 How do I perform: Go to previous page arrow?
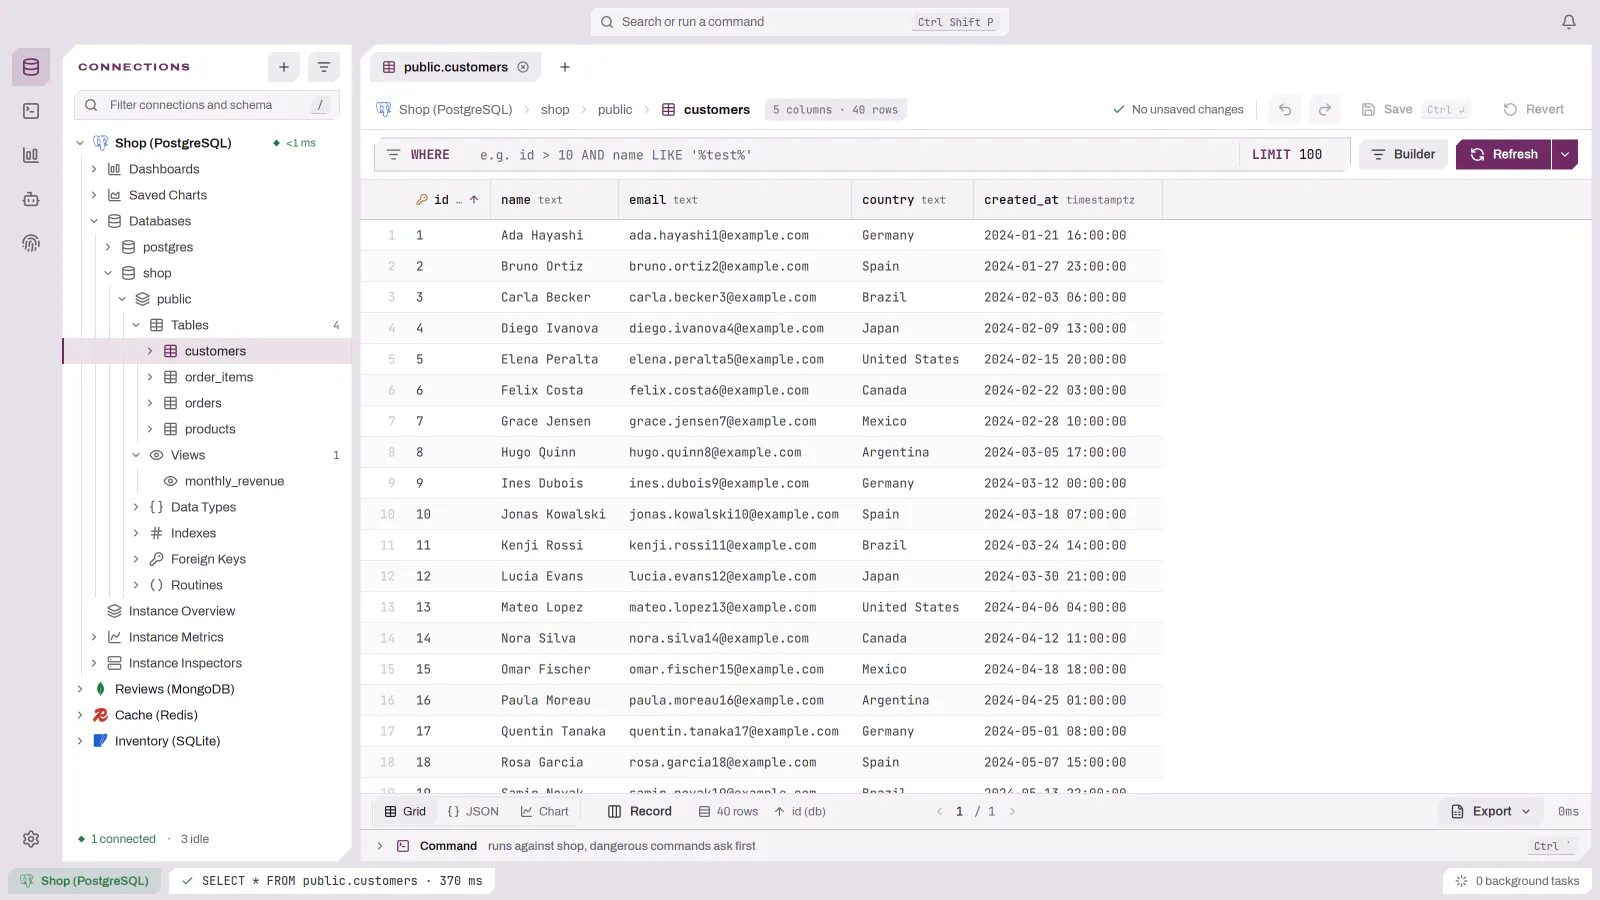pos(939,812)
